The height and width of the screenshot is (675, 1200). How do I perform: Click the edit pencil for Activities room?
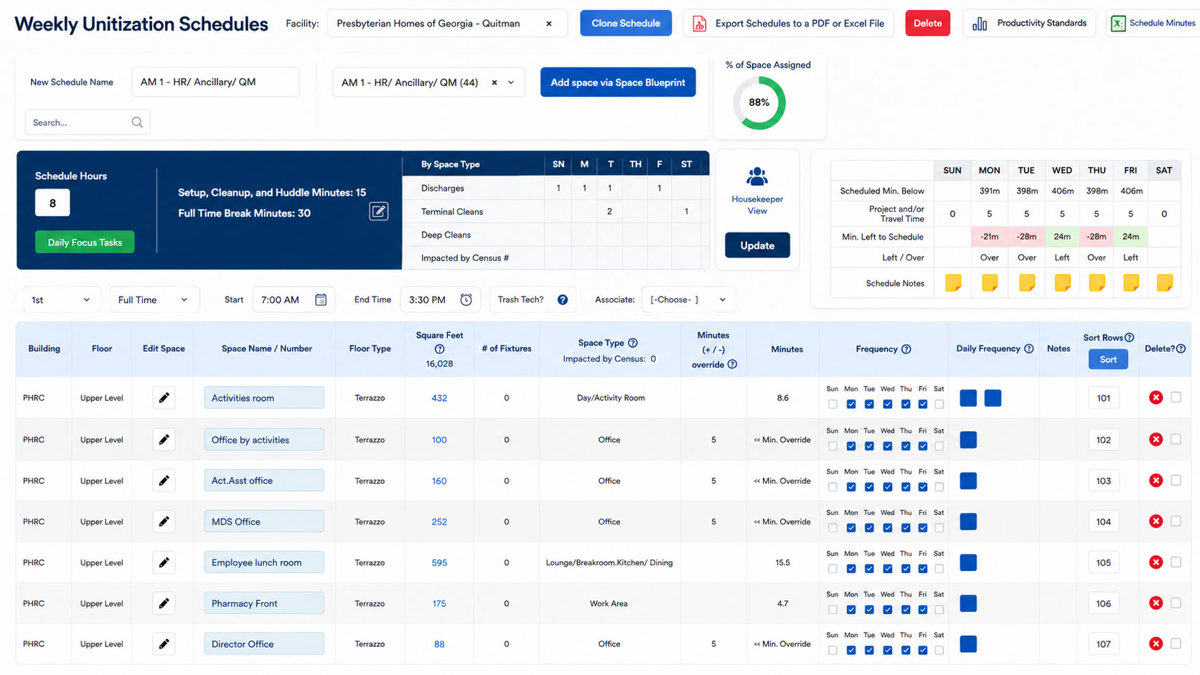click(x=164, y=398)
